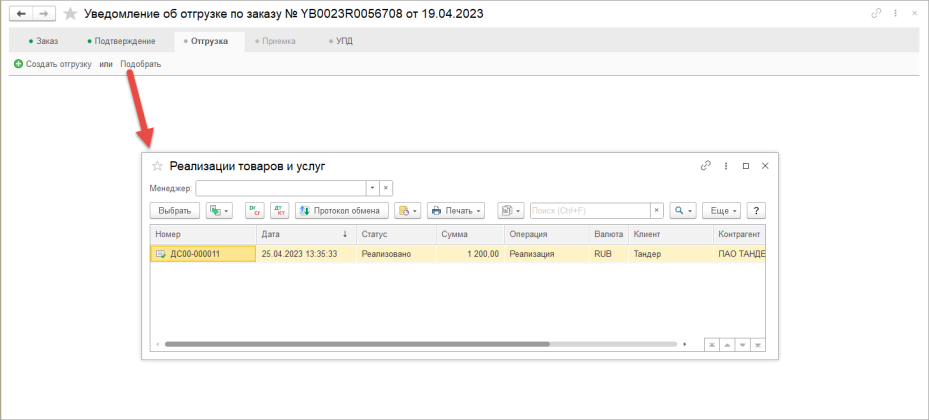Star the shipment notification as favorite
The image size is (929, 420).
click(x=71, y=14)
